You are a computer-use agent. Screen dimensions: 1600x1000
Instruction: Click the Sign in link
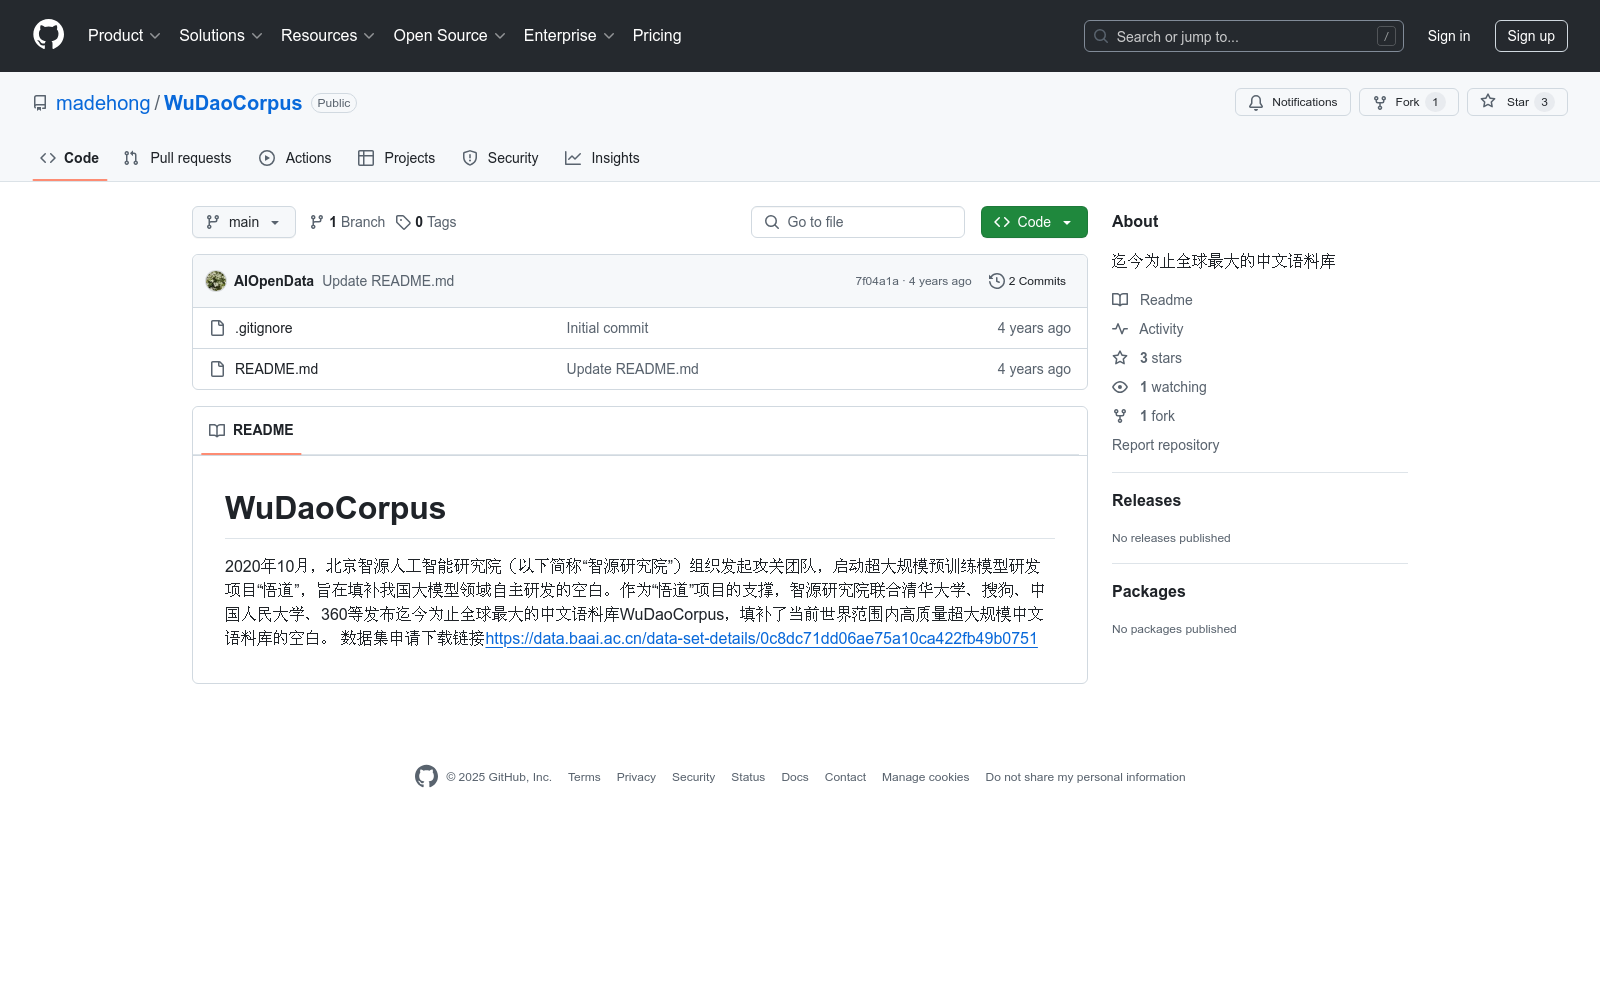click(x=1449, y=36)
